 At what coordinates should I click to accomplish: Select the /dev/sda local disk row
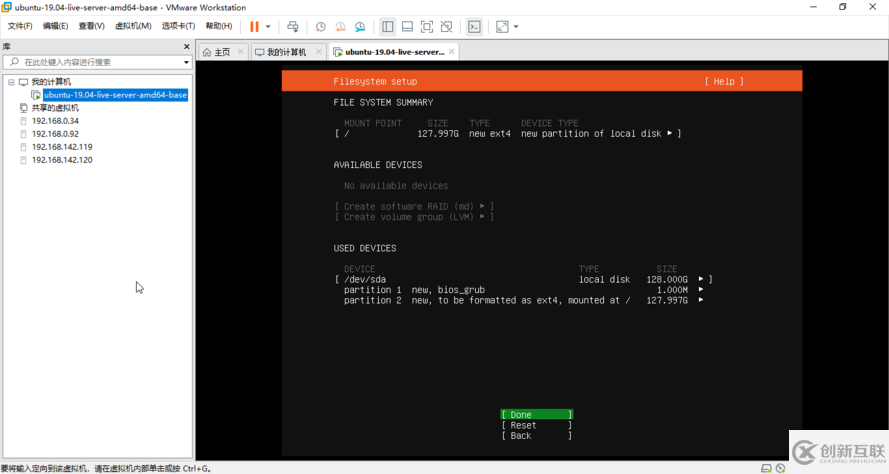click(x=523, y=280)
